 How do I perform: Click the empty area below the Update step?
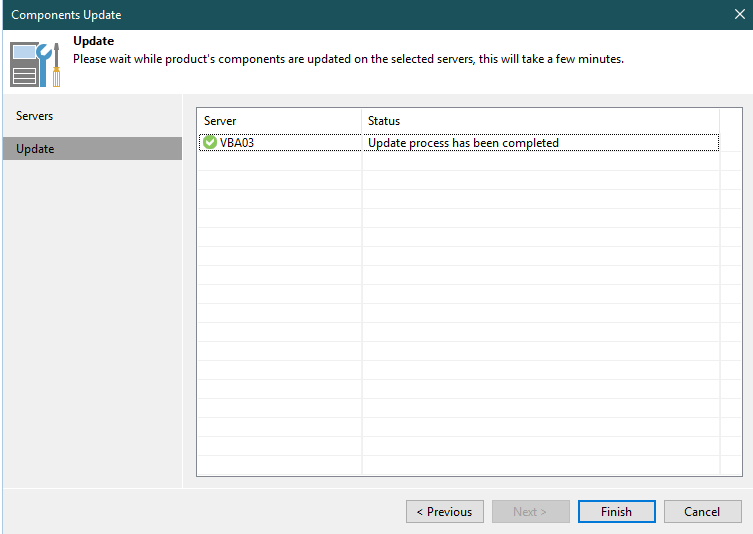92,320
